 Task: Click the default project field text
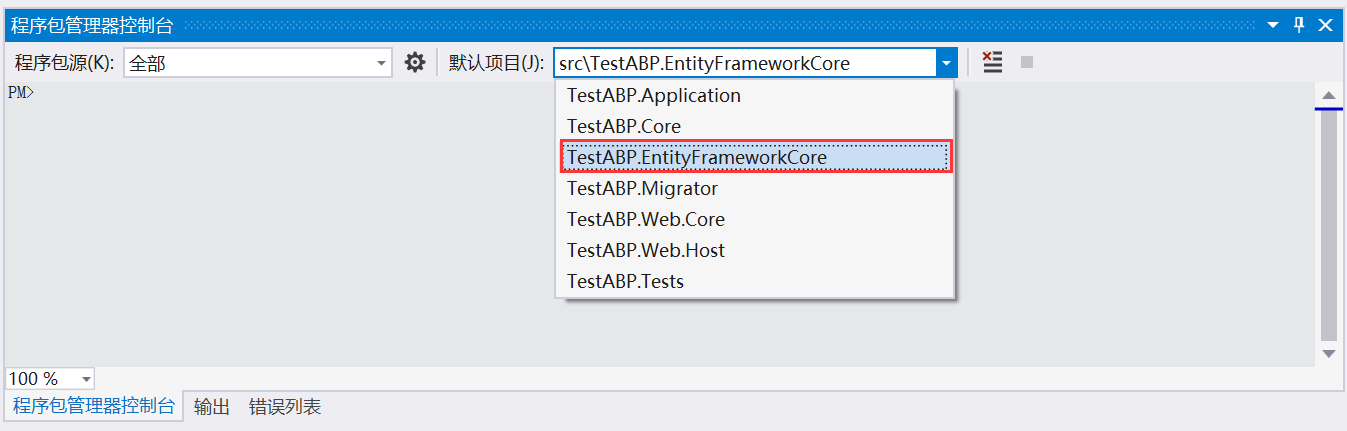(x=704, y=63)
